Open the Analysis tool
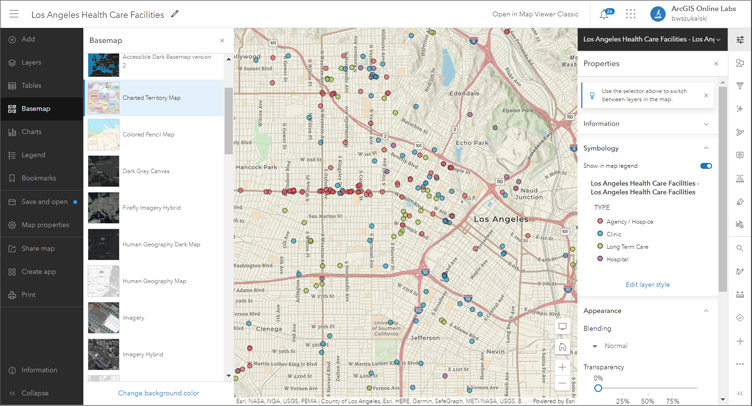The width and height of the screenshot is (752, 406). point(740,224)
